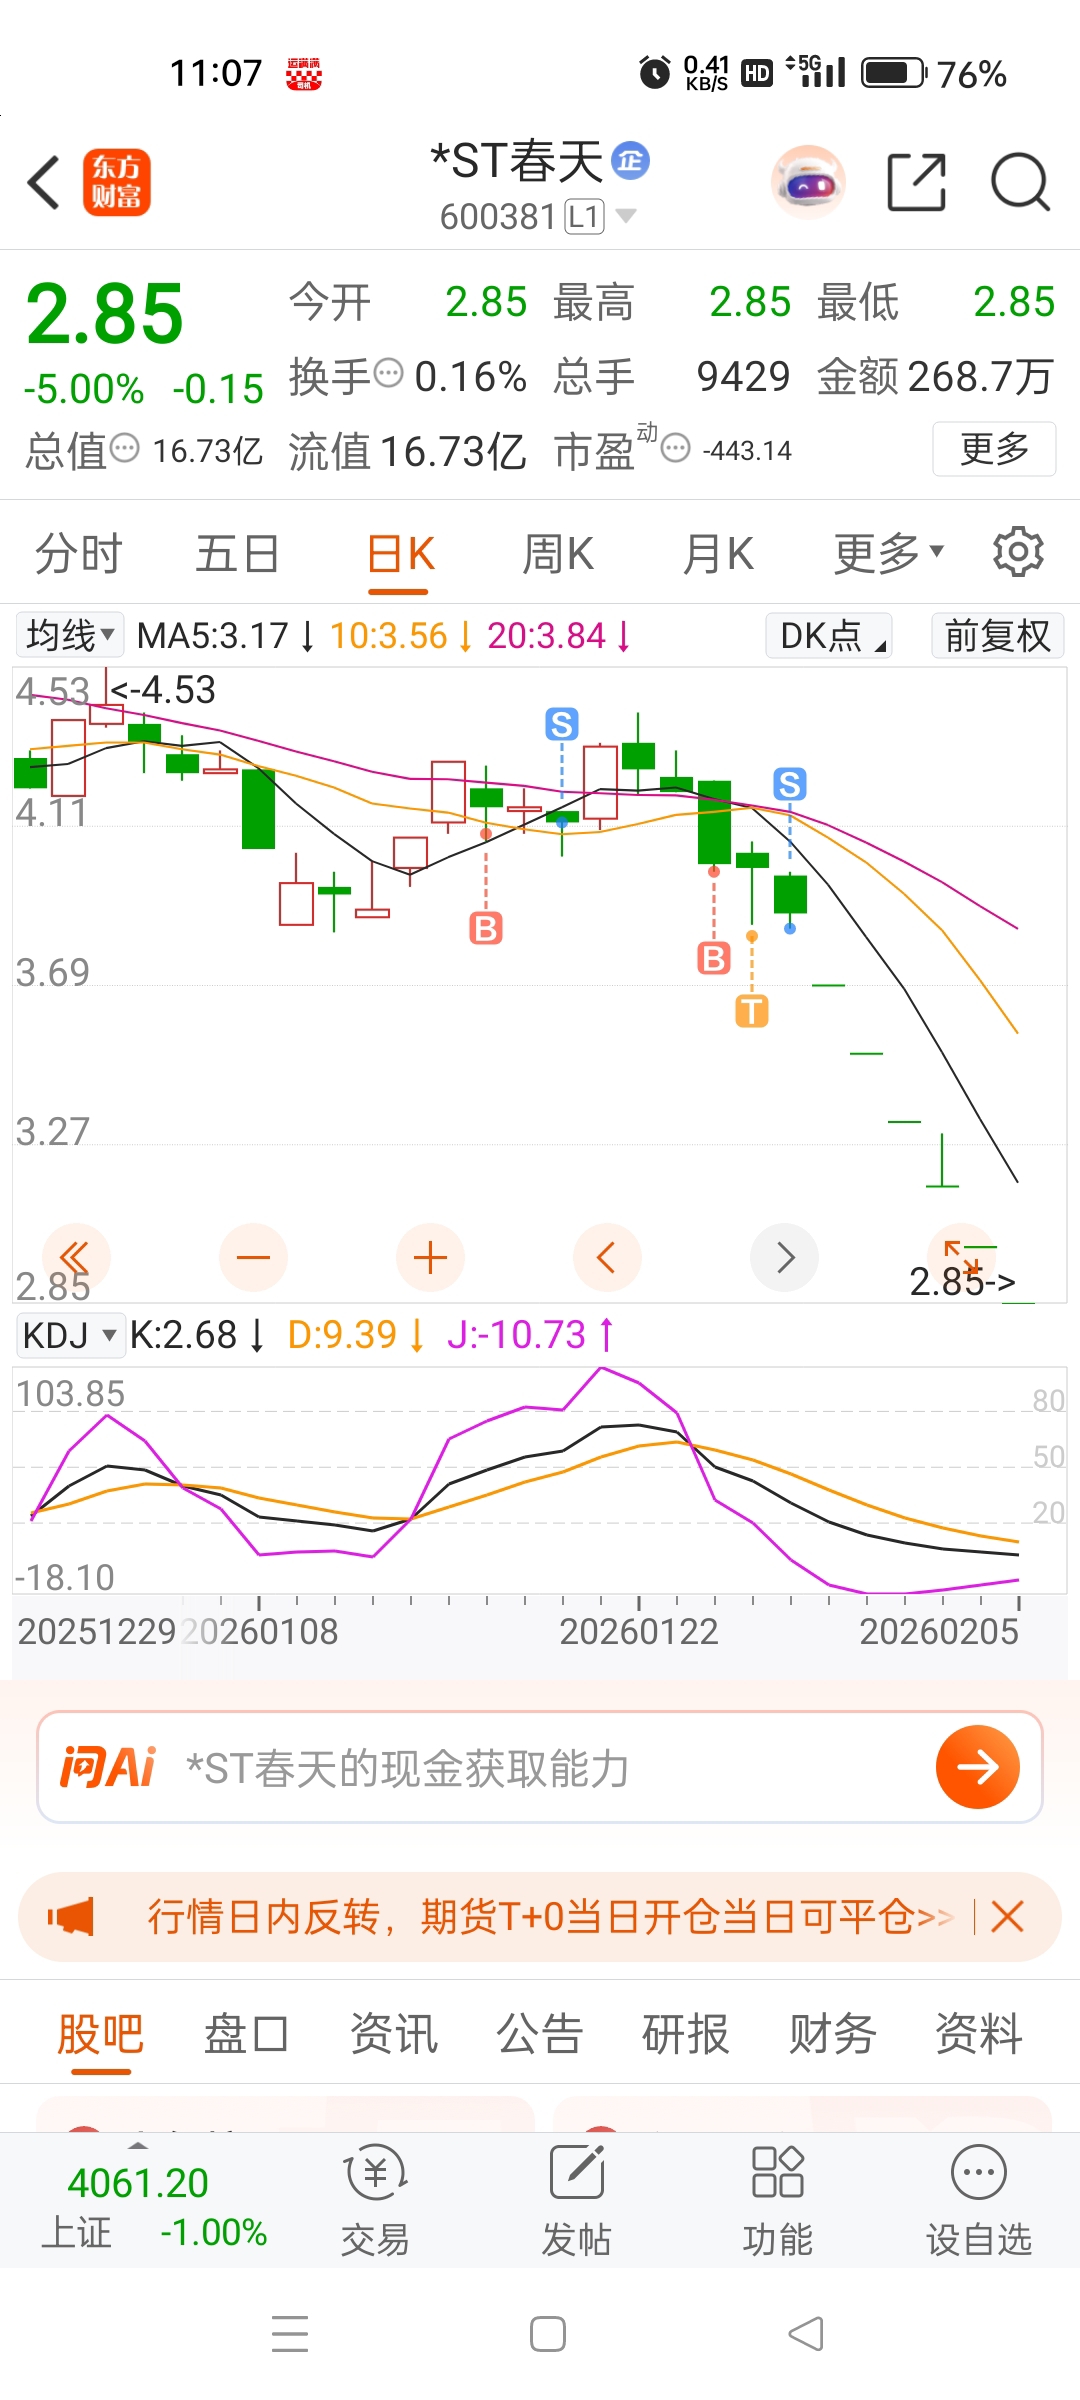Image resolution: width=1080 pixels, height=2400 pixels.
Task: Switch to 五日 chart tab
Action: click(x=237, y=552)
